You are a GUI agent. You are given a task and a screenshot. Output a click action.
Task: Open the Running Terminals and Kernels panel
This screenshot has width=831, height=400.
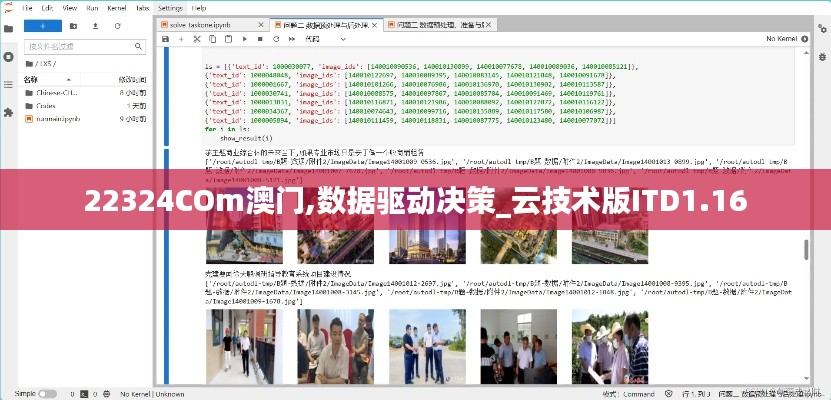tap(8, 57)
